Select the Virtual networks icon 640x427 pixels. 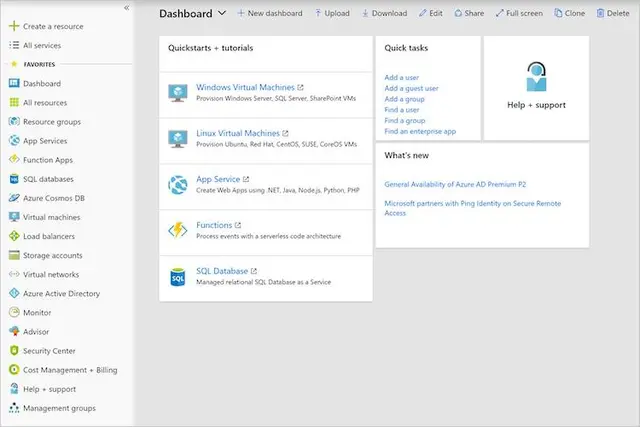[14, 274]
